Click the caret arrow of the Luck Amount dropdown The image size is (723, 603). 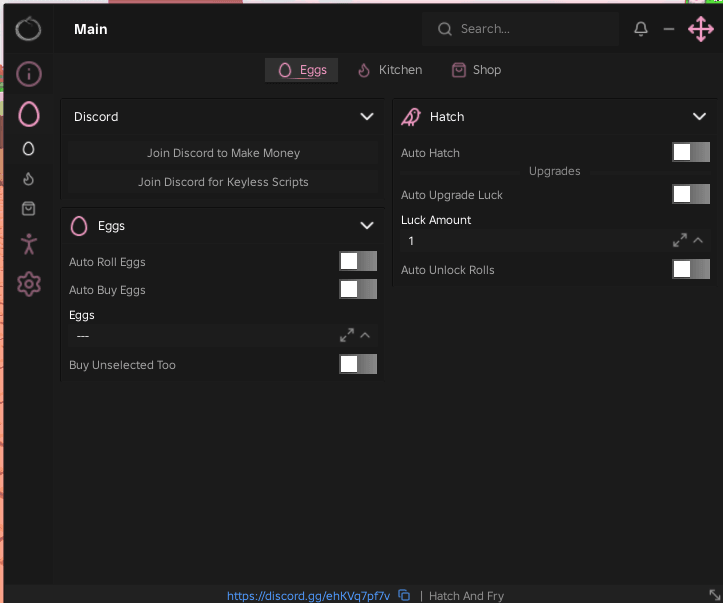click(698, 240)
